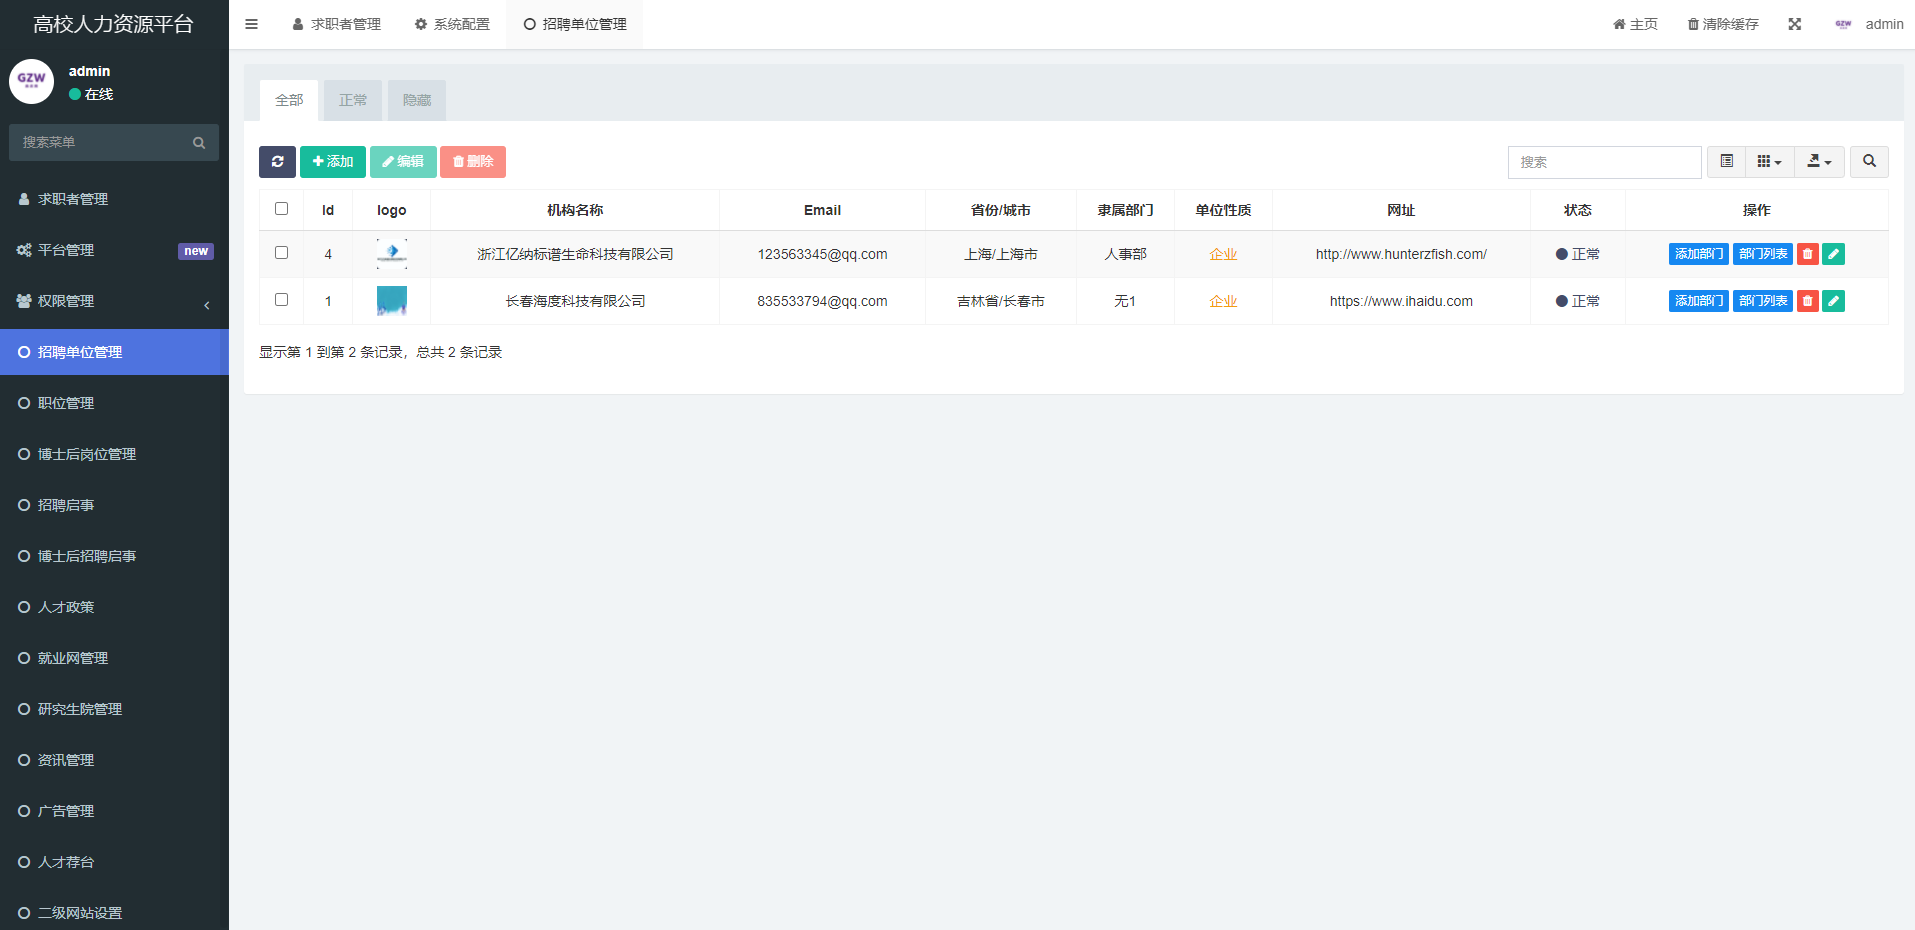Open the export data dropdown
Image resolution: width=1915 pixels, height=930 pixels.
1819,162
